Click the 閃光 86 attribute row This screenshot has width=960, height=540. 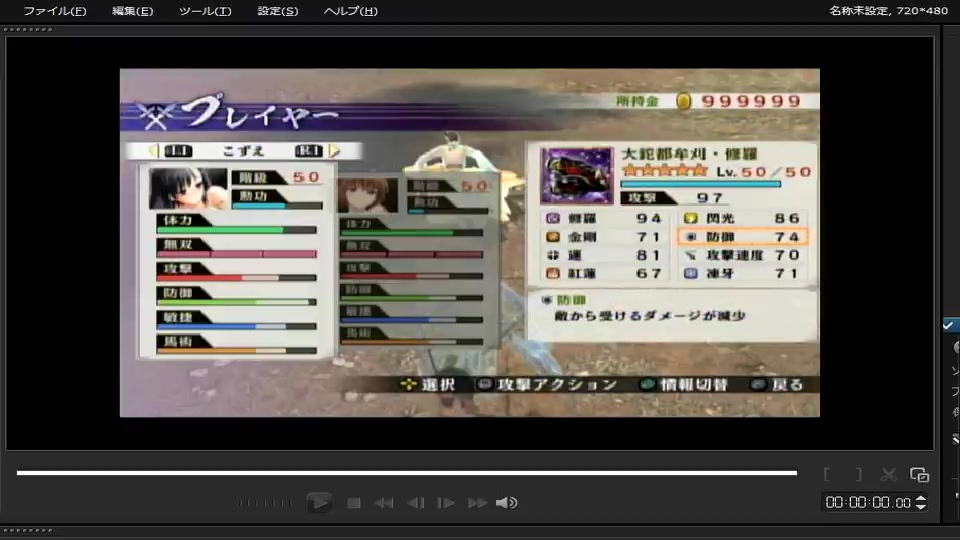742,219
